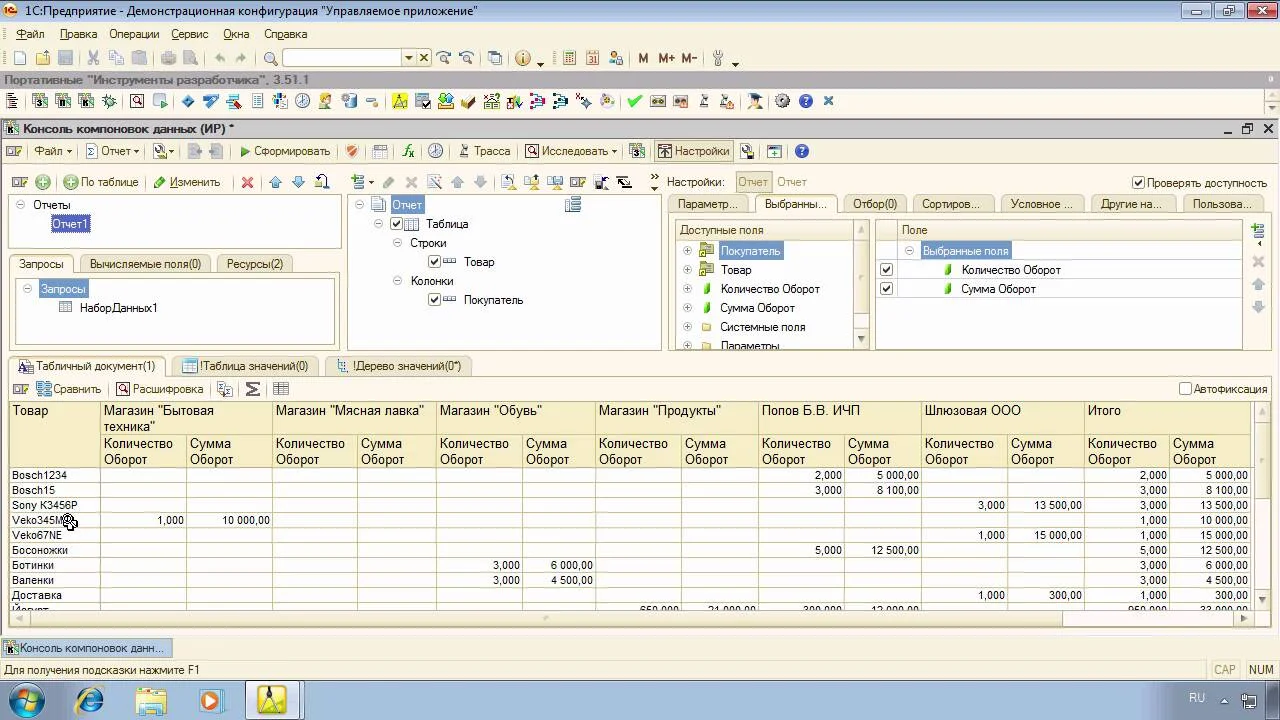1280x720 pixels.
Task: Uncheck the Проверять доступность checkbox
Action: pyautogui.click(x=1138, y=183)
